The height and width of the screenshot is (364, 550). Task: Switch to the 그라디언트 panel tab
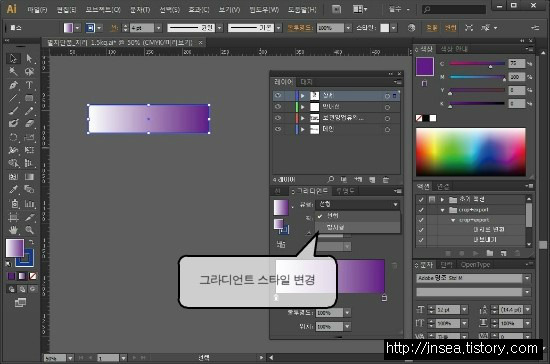[310, 191]
